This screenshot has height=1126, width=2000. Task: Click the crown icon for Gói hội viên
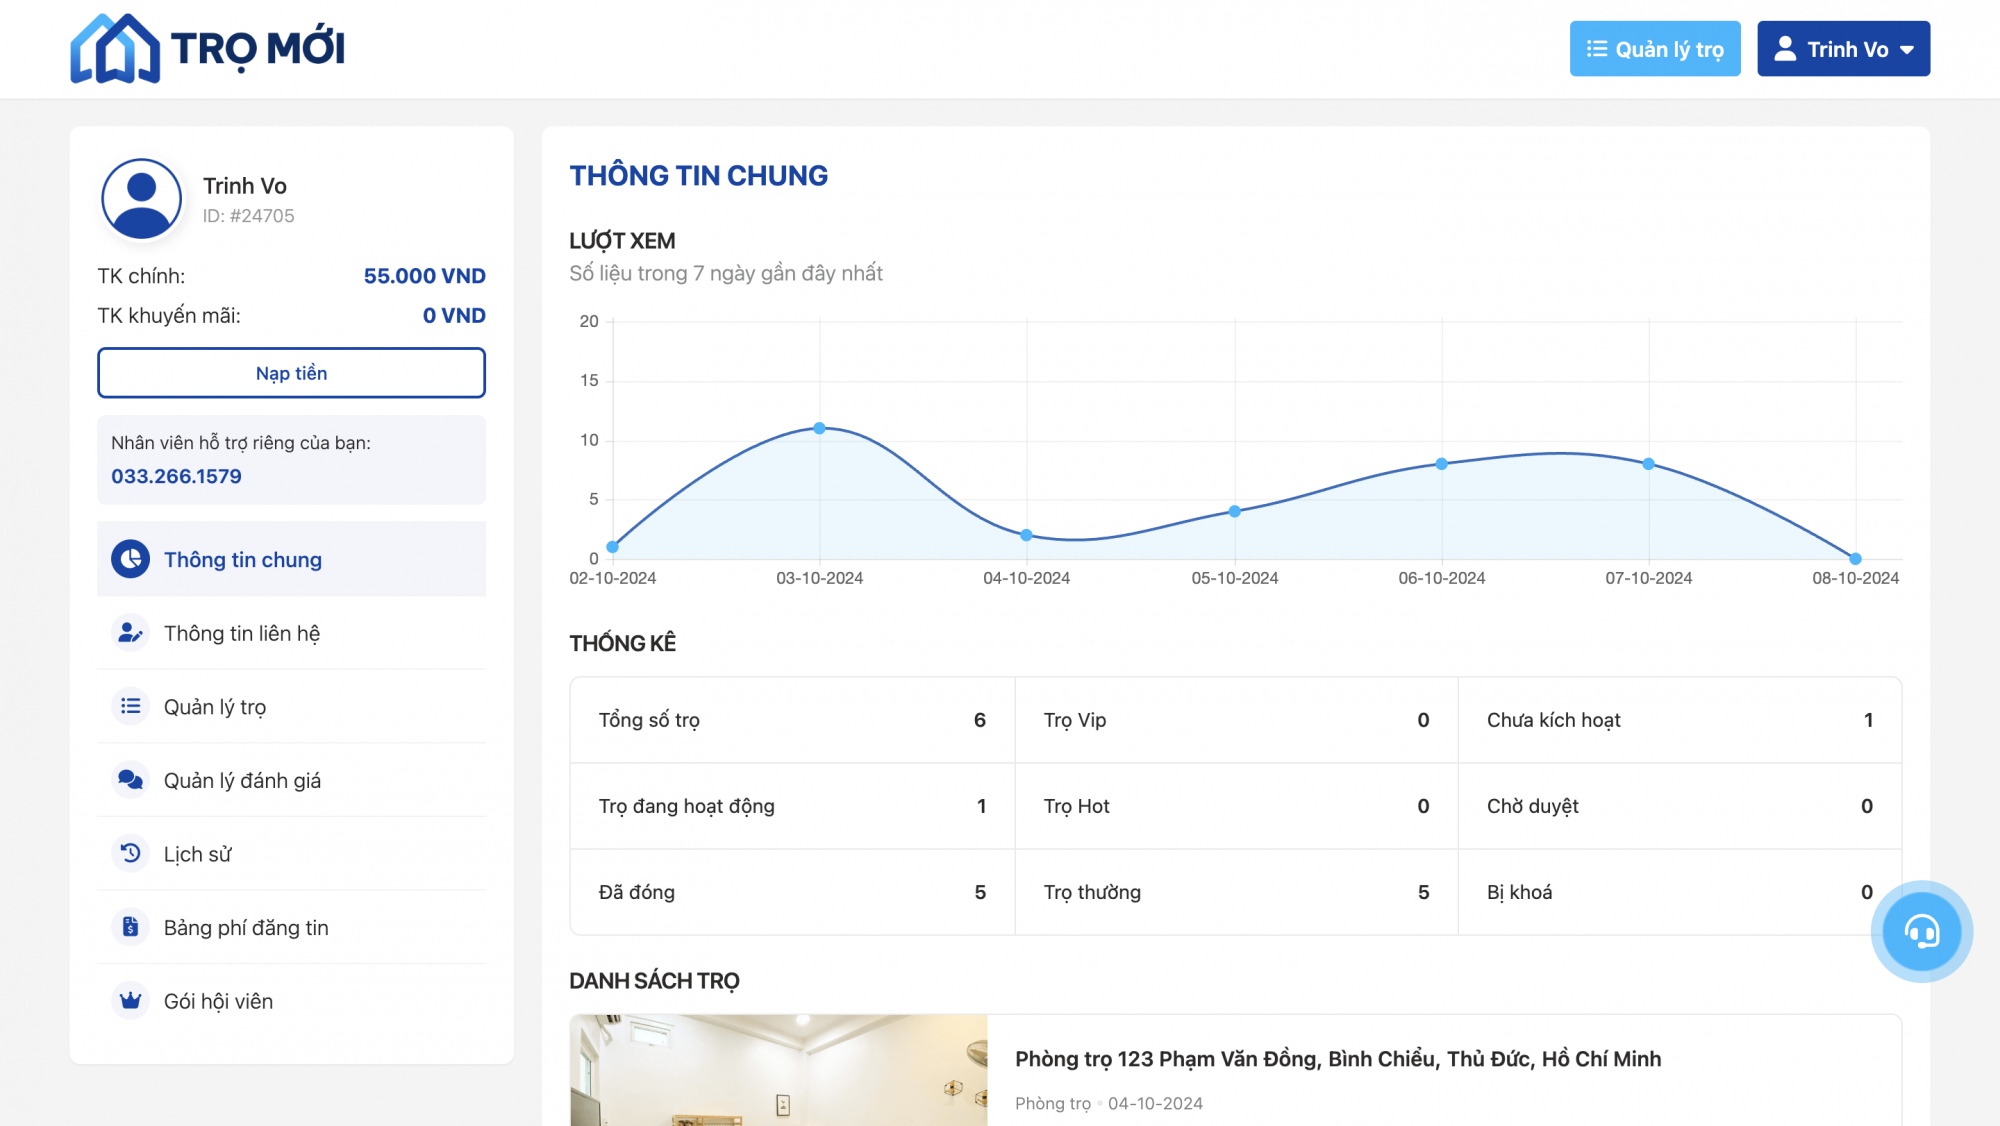pos(131,1000)
